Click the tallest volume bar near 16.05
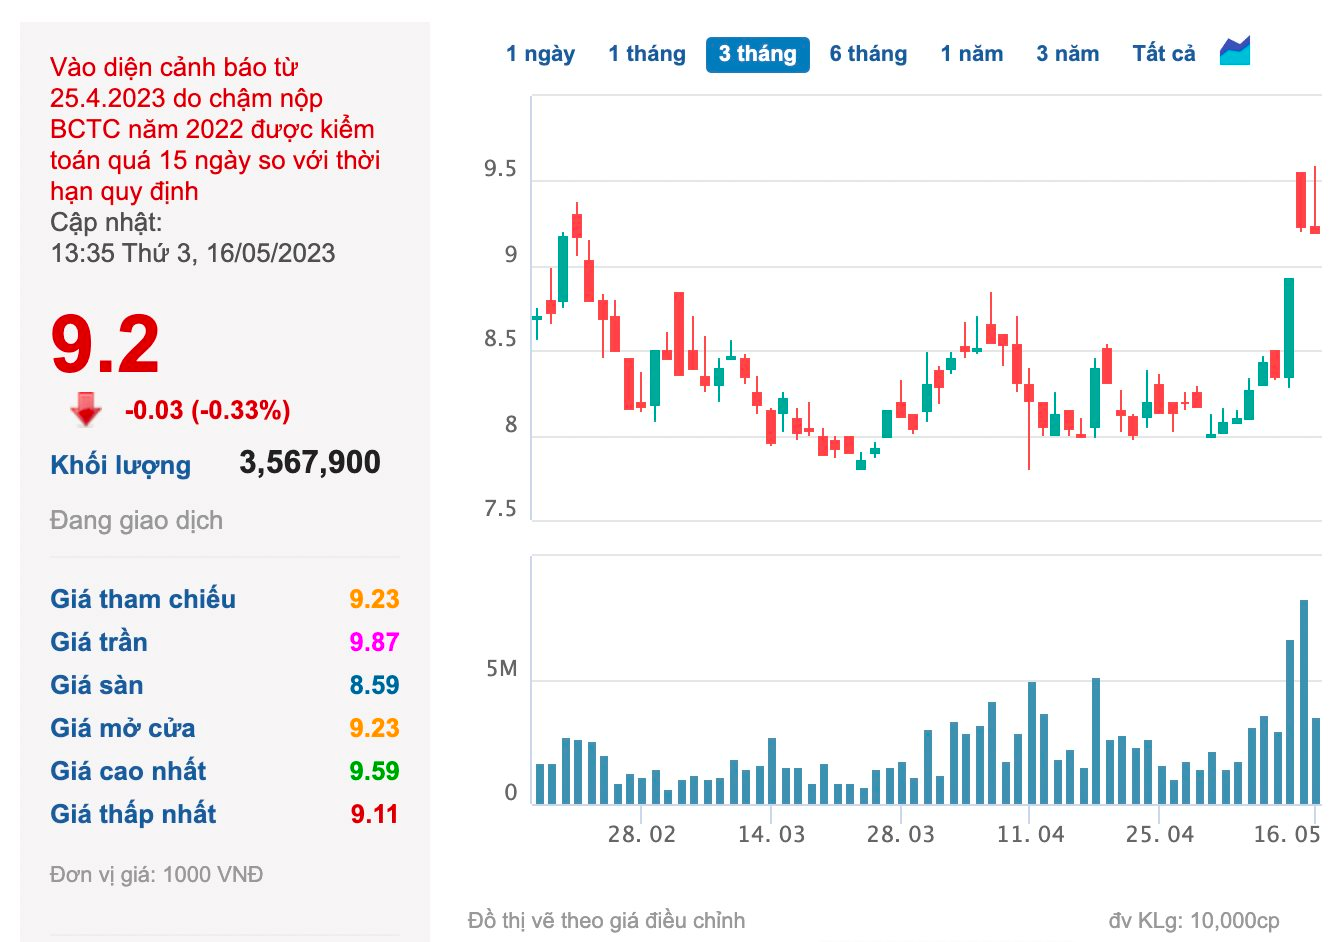The width and height of the screenshot is (1344, 942). (1303, 702)
